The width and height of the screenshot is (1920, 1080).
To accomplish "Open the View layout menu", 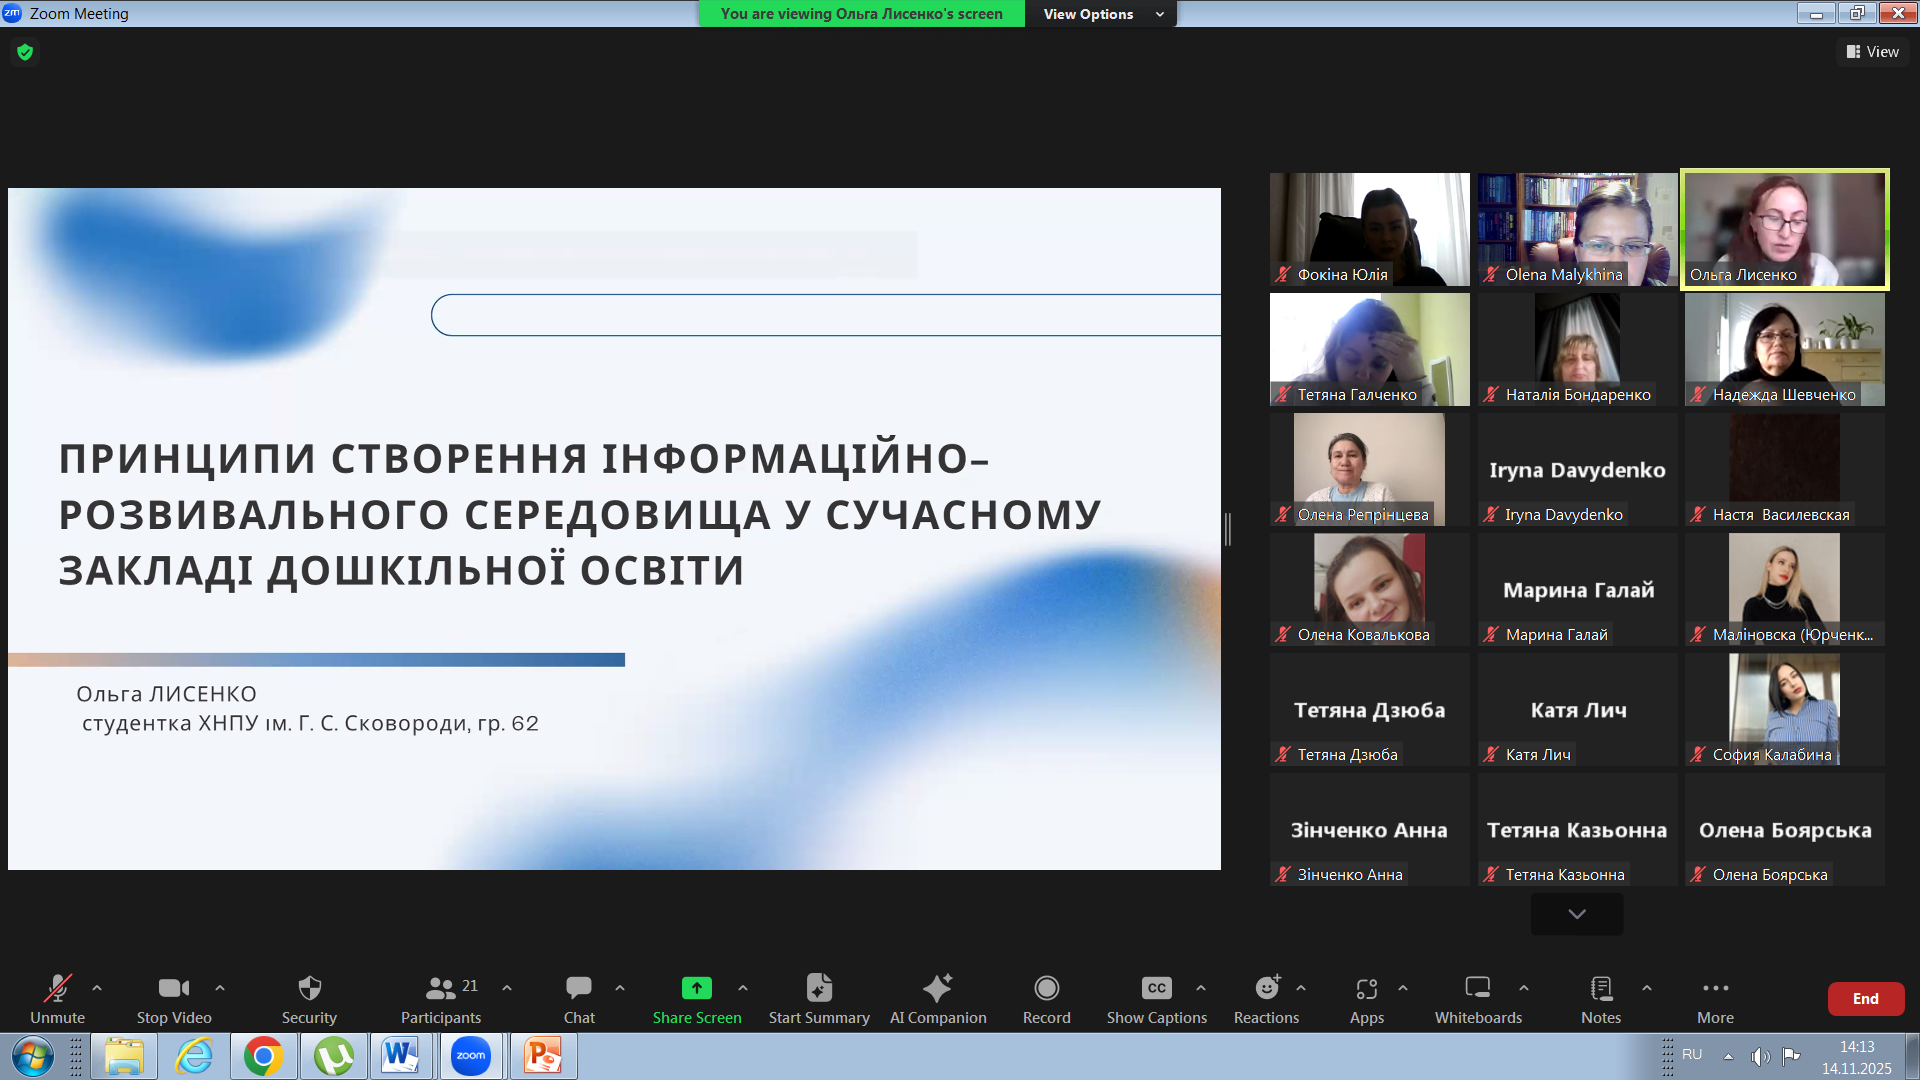I will 1872,52.
